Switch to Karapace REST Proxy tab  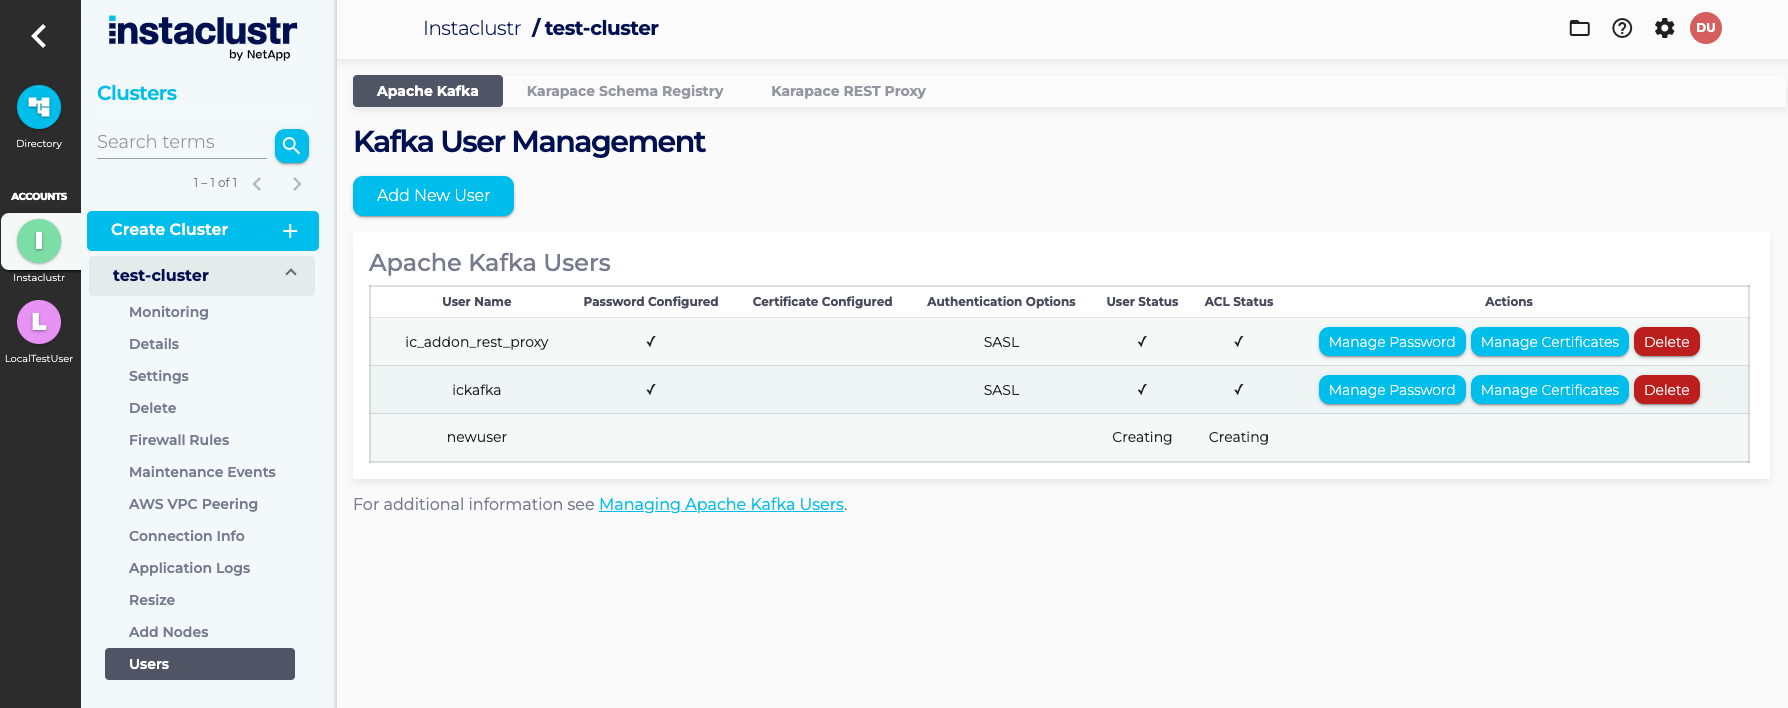[x=848, y=91]
